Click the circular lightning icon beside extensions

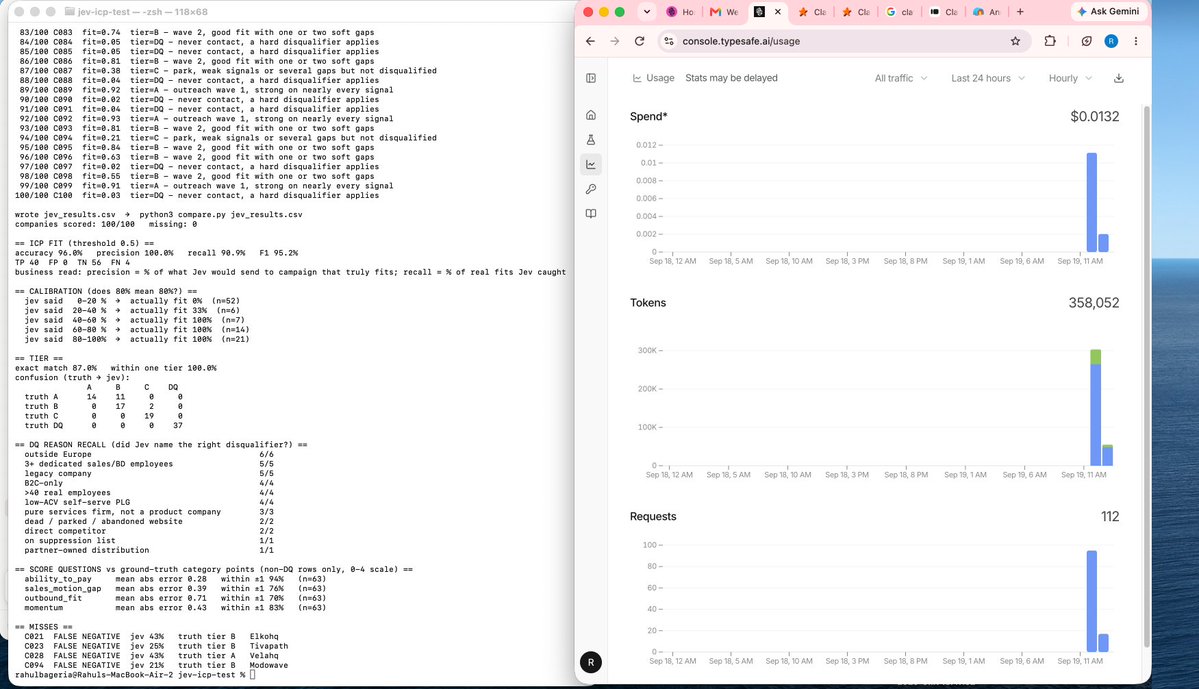[1087, 41]
